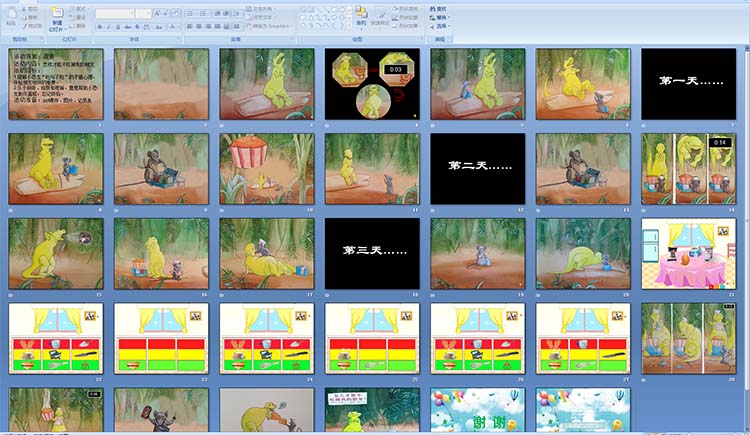
Task: Click the Paste icon in the ribbon
Action: tap(12, 14)
